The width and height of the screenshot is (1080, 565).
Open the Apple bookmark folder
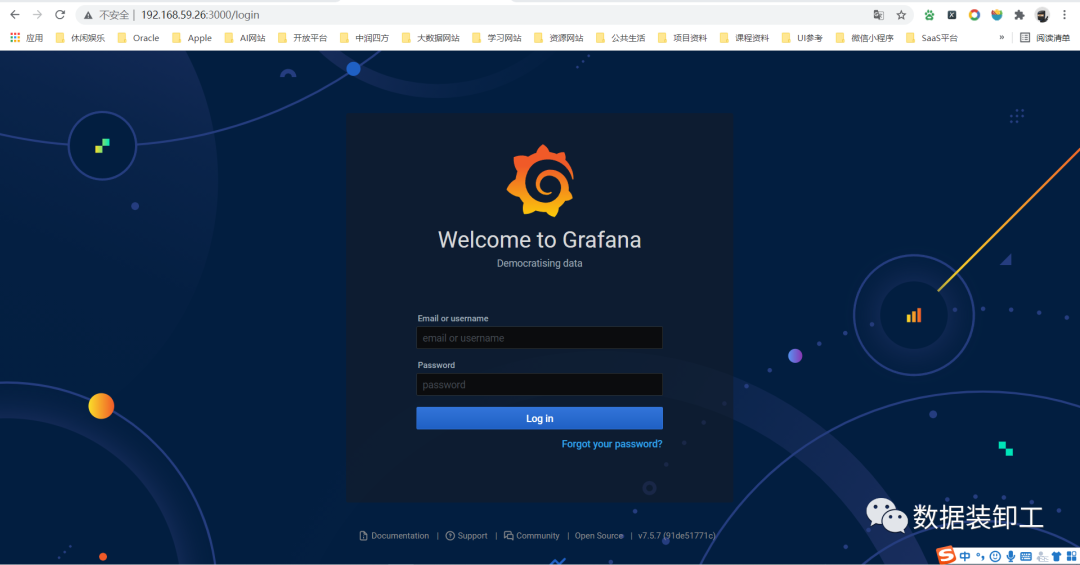click(x=191, y=38)
